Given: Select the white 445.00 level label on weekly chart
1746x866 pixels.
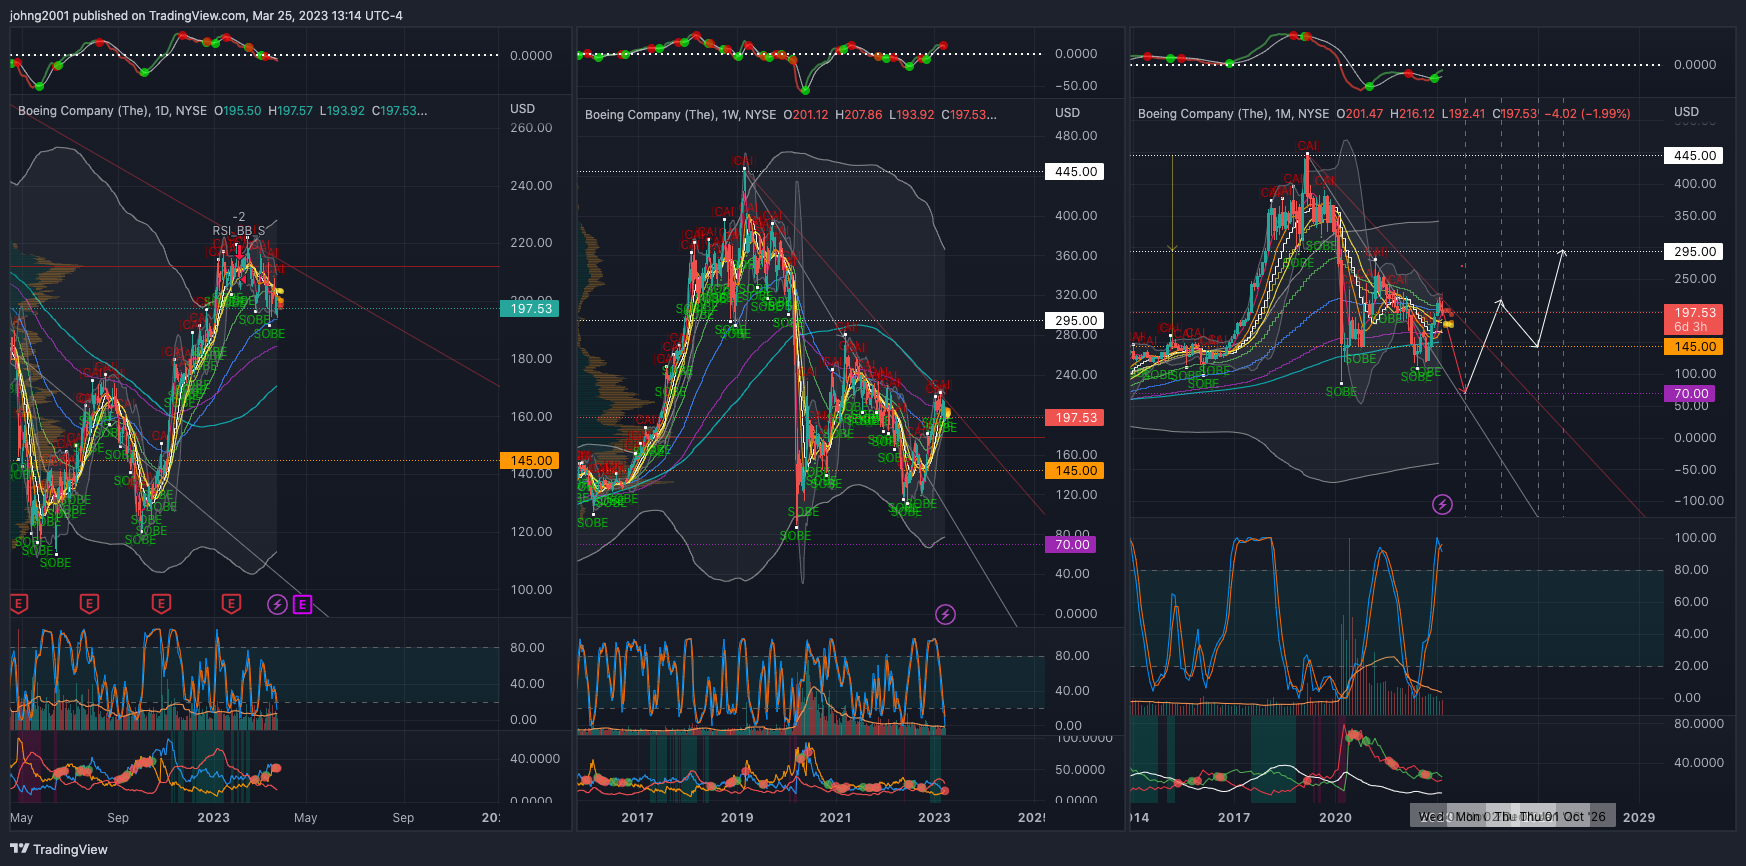Looking at the screenshot, I should 1075,172.
